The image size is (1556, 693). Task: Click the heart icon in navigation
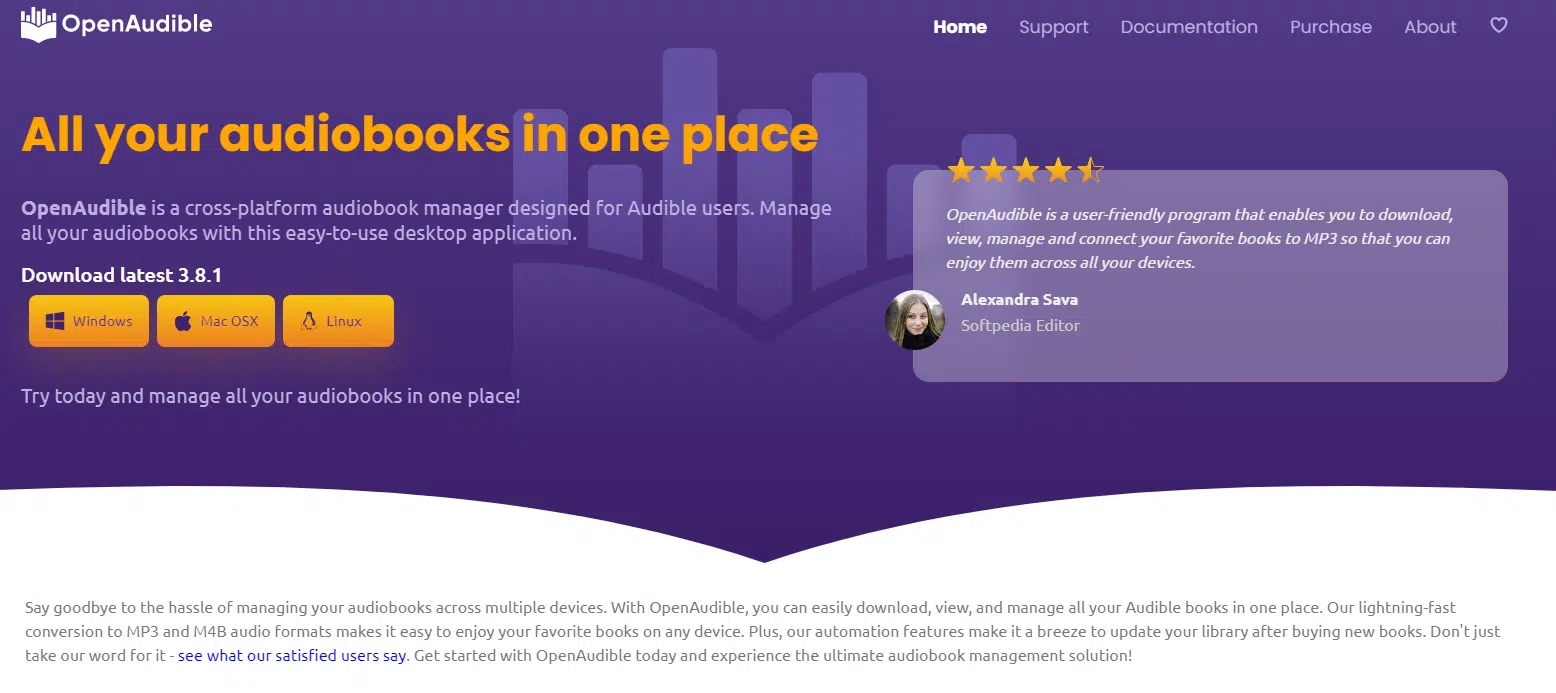coord(1498,26)
